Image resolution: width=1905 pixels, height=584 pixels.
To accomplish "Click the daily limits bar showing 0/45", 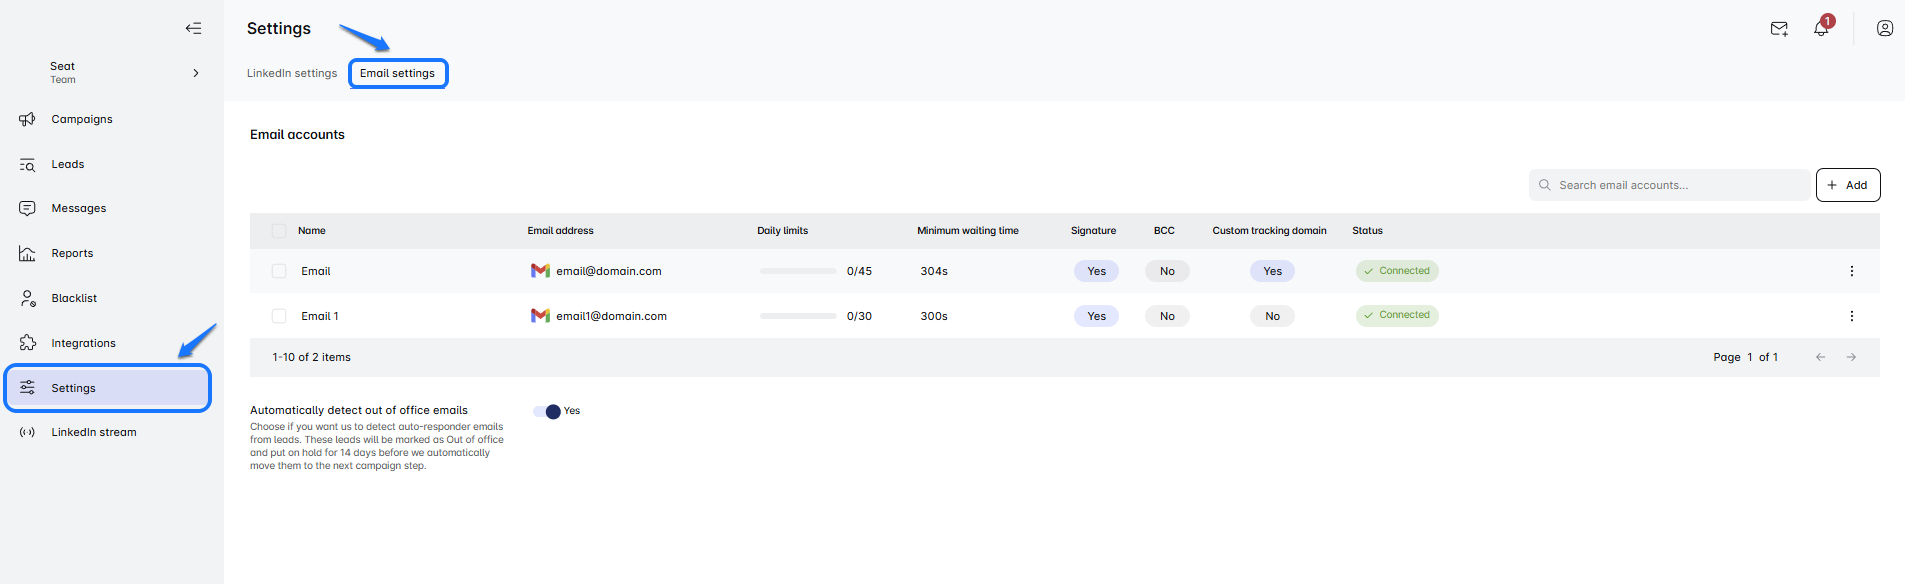I will tap(798, 271).
